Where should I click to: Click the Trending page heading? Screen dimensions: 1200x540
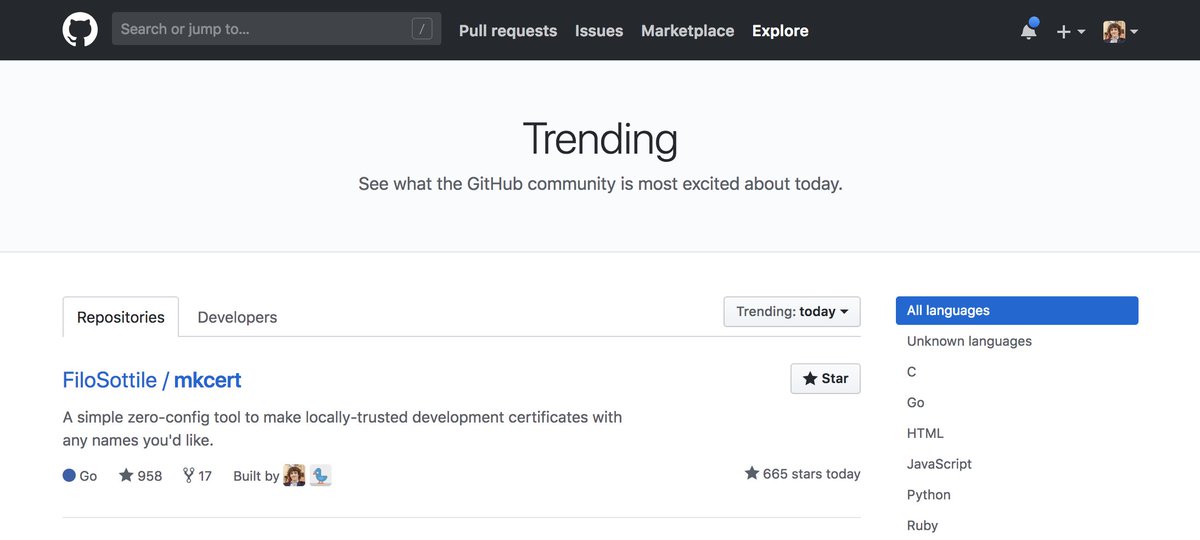tap(600, 138)
